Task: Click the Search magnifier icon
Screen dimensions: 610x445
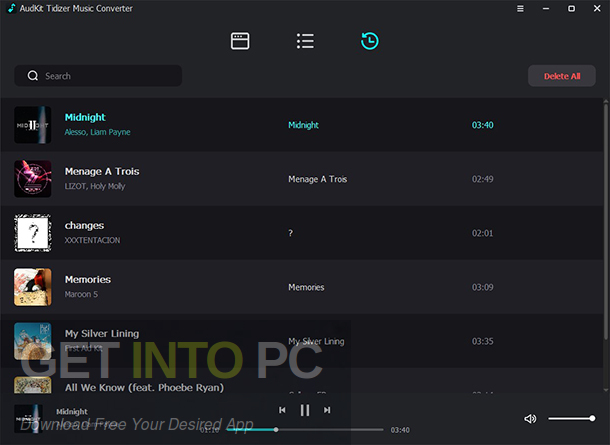Action: click(x=33, y=75)
